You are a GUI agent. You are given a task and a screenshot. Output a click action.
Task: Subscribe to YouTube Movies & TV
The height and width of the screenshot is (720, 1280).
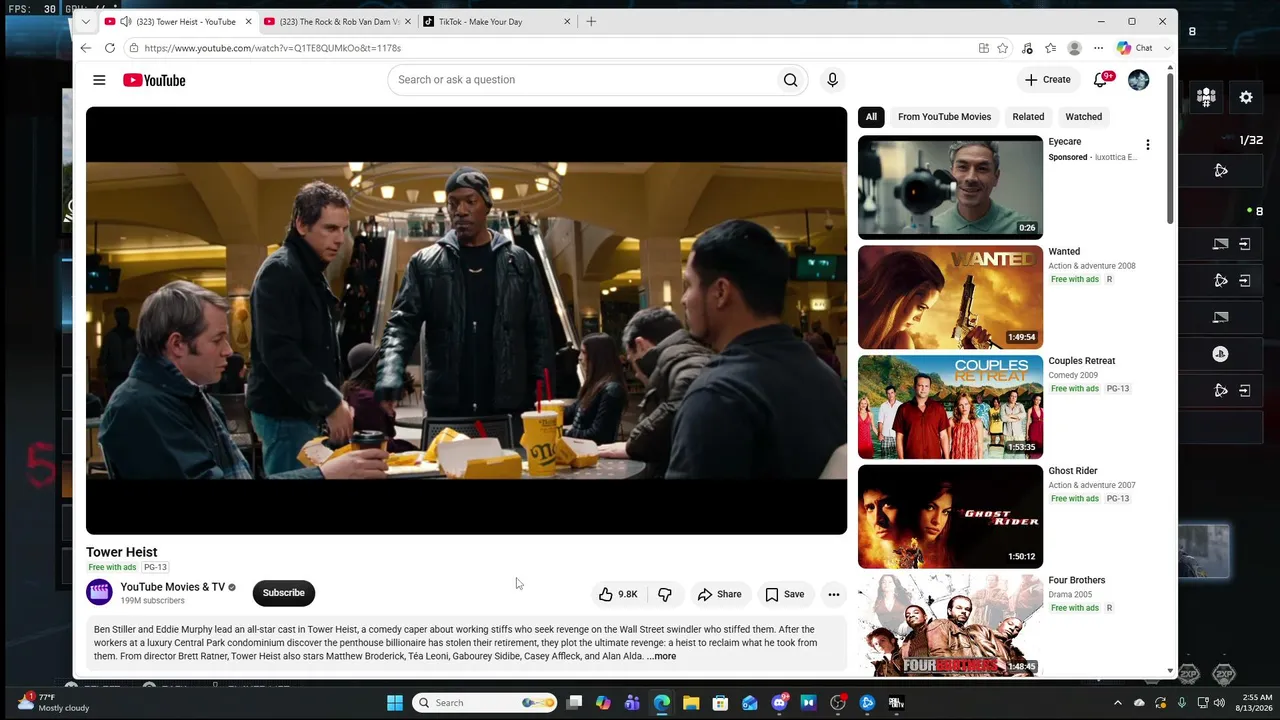tap(284, 593)
